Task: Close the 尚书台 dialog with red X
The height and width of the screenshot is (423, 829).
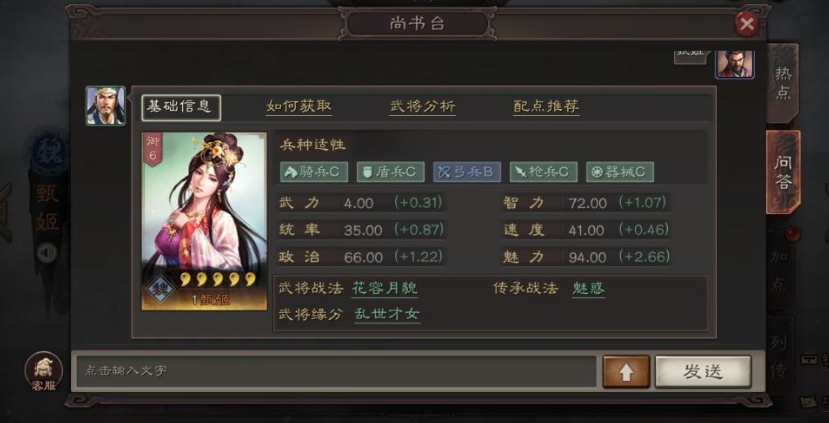Action: (747, 24)
